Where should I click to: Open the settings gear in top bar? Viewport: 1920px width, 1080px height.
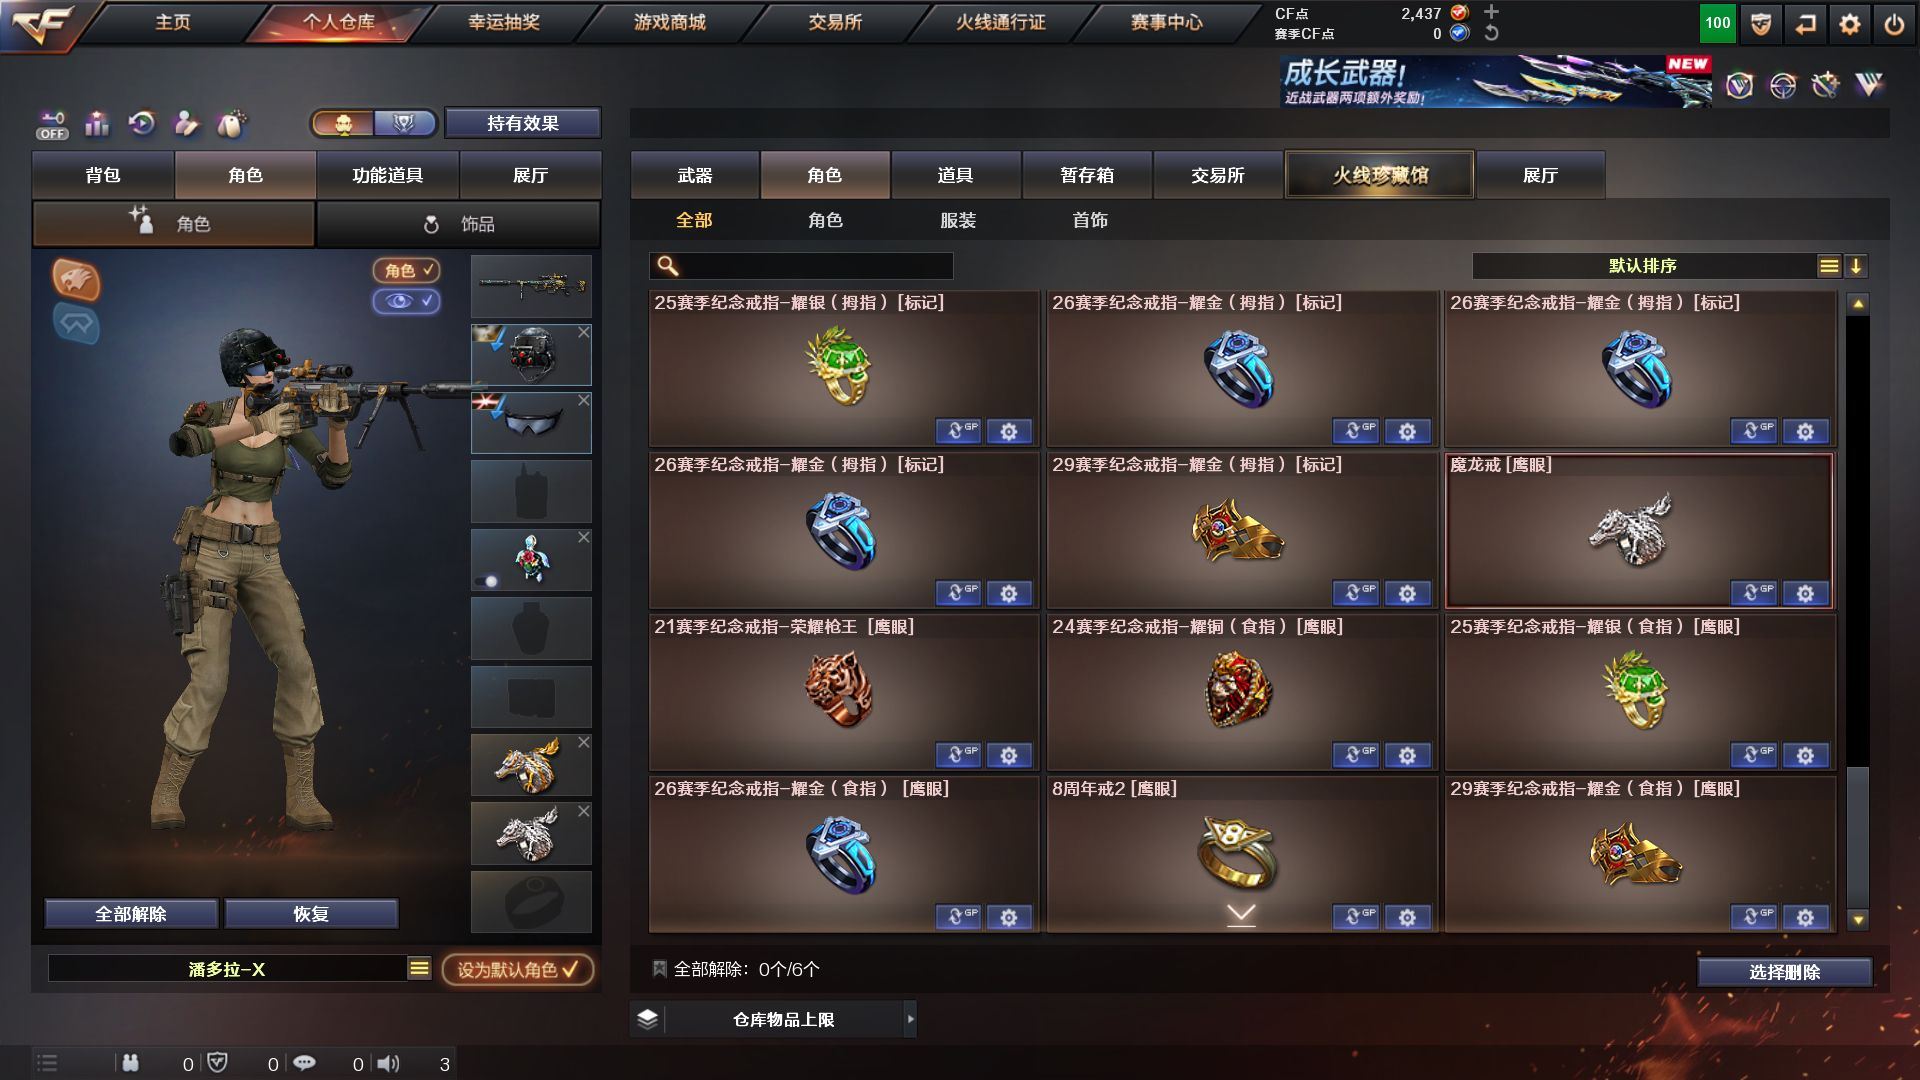(x=1849, y=24)
